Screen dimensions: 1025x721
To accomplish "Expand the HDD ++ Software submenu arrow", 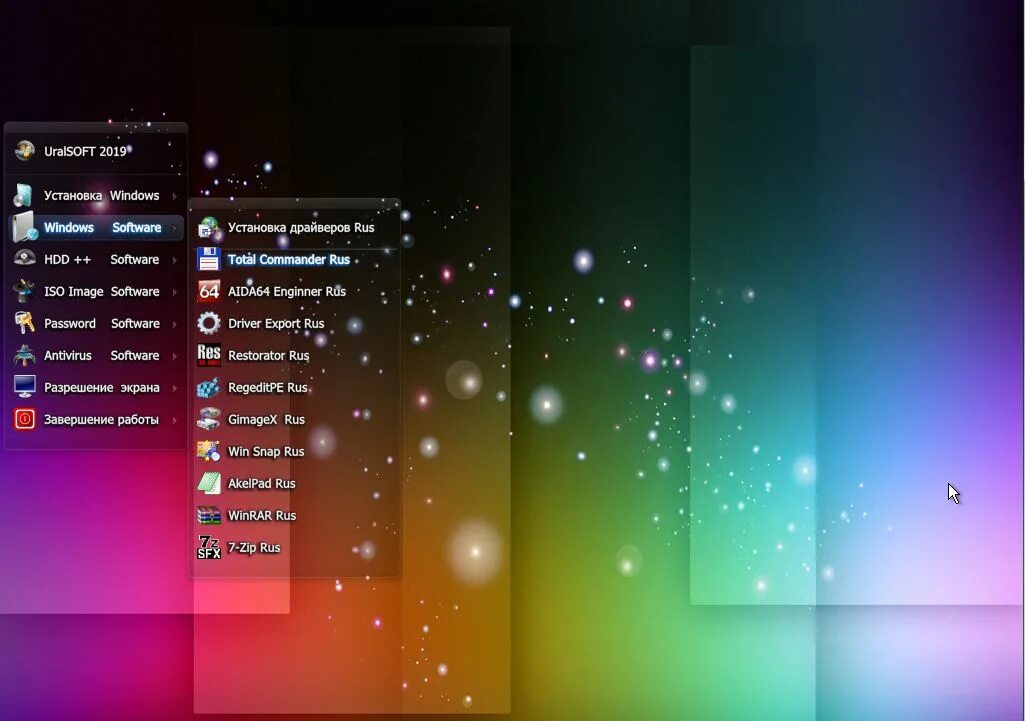I will click(175, 260).
